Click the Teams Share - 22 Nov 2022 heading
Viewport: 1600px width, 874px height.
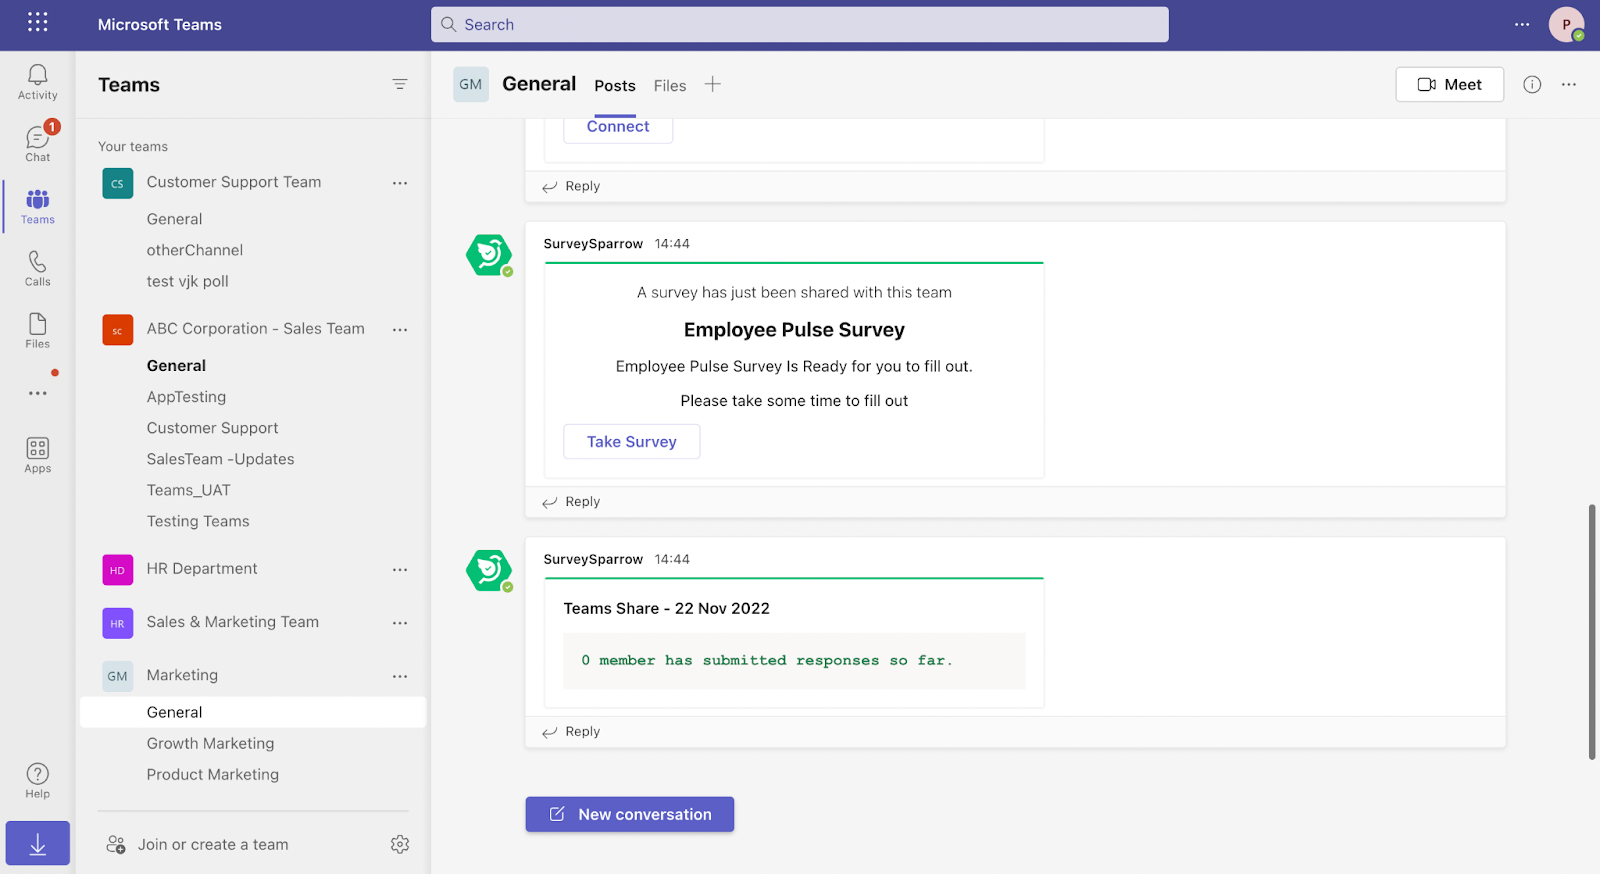[x=667, y=608]
